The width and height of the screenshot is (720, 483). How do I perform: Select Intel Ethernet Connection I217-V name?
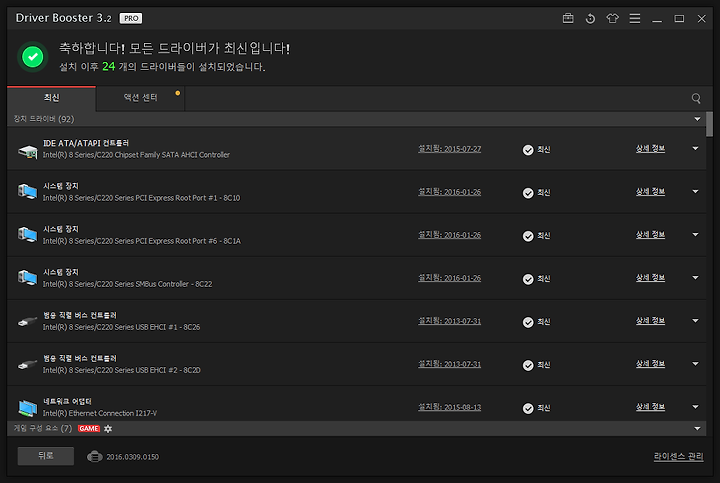(100, 413)
